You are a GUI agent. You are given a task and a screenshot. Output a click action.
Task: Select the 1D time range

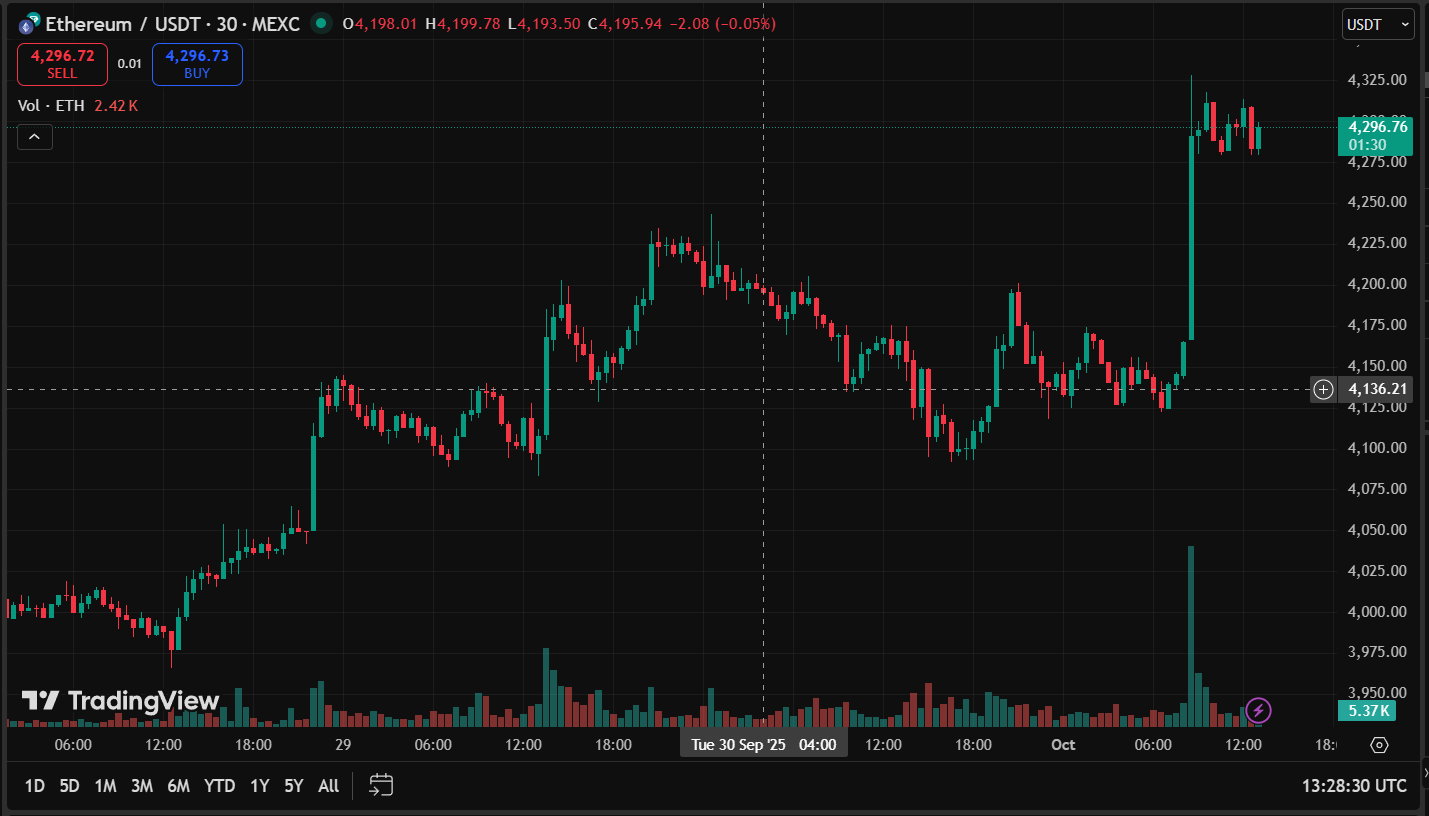34,786
